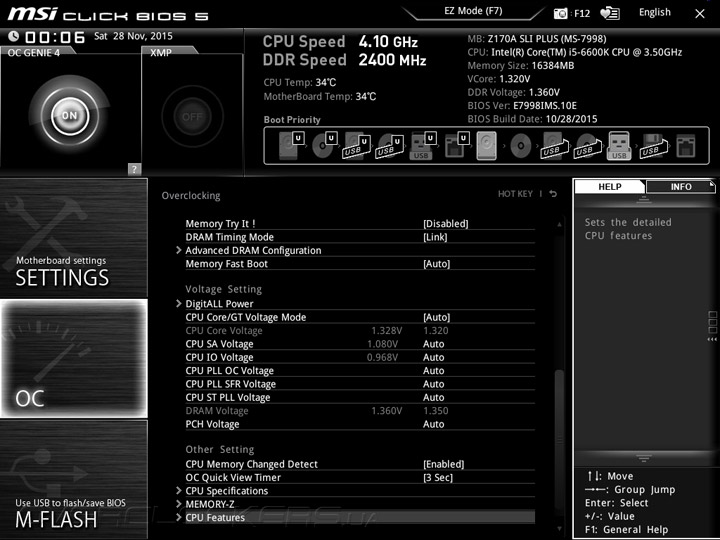Switch to the HELP tab
The width and height of the screenshot is (720, 540).
(610, 186)
